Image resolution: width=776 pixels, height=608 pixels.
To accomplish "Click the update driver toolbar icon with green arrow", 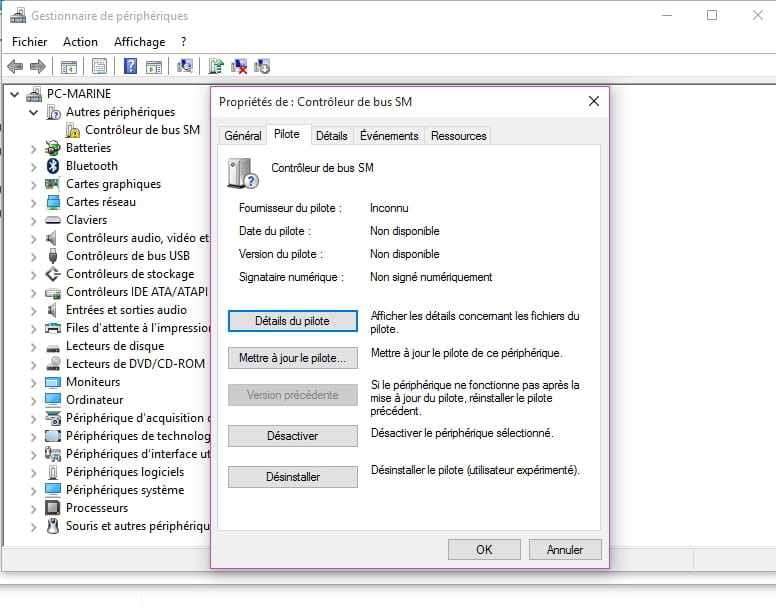I will click(215, 67).
